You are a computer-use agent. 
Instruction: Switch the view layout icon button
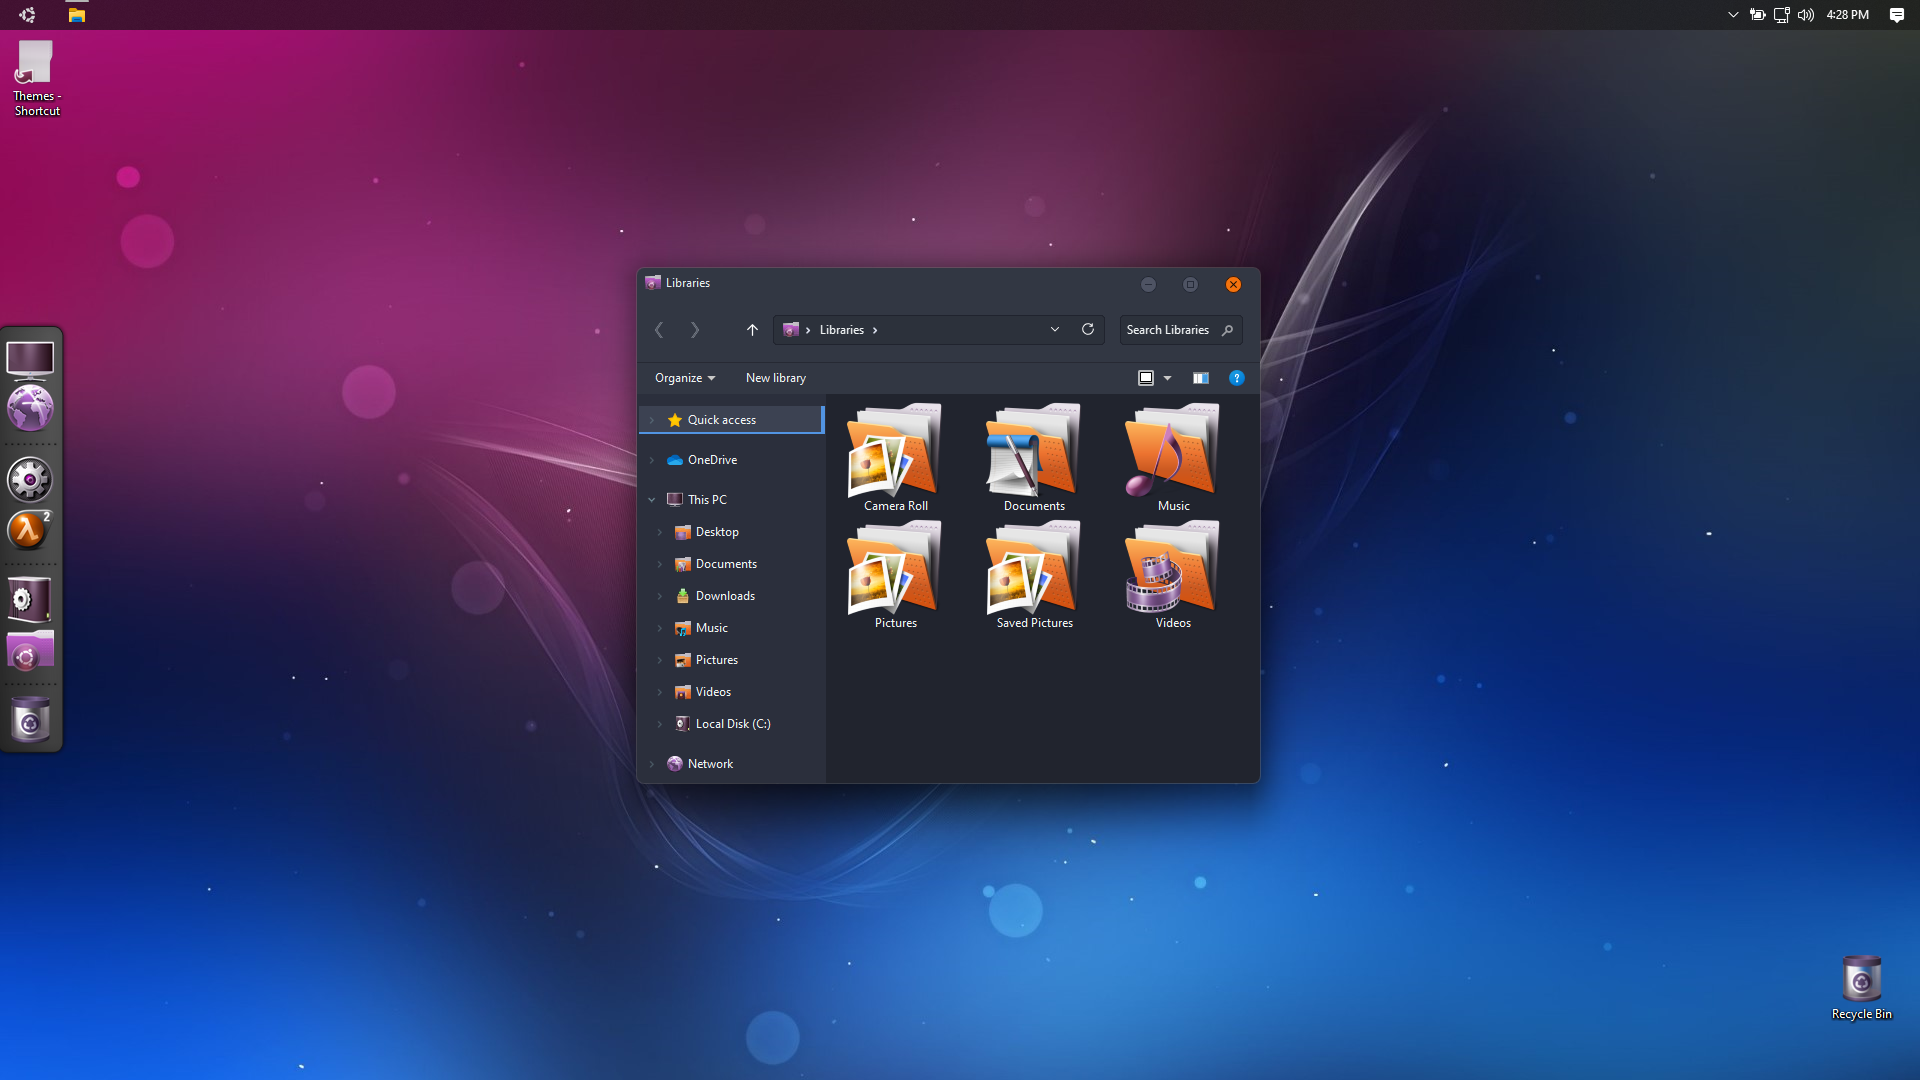click(x=1146, y=378)
